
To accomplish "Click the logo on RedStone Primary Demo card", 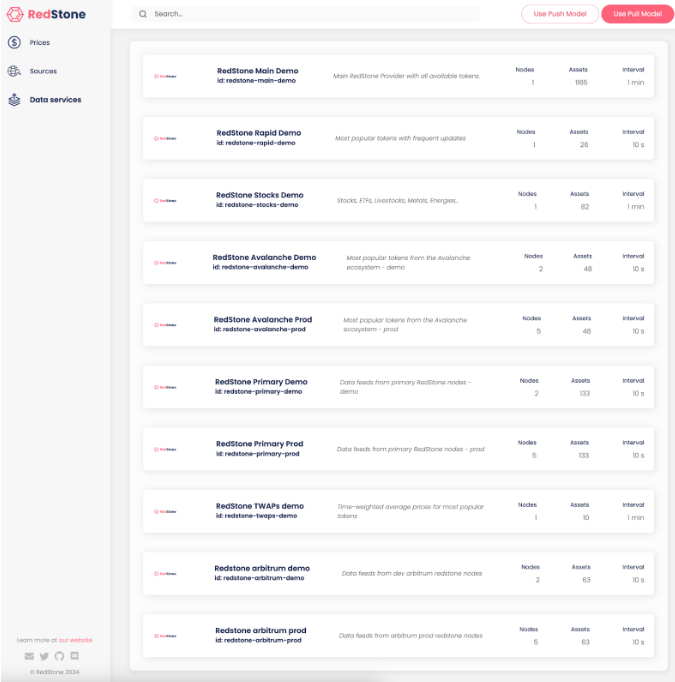I will click(165, 387).
